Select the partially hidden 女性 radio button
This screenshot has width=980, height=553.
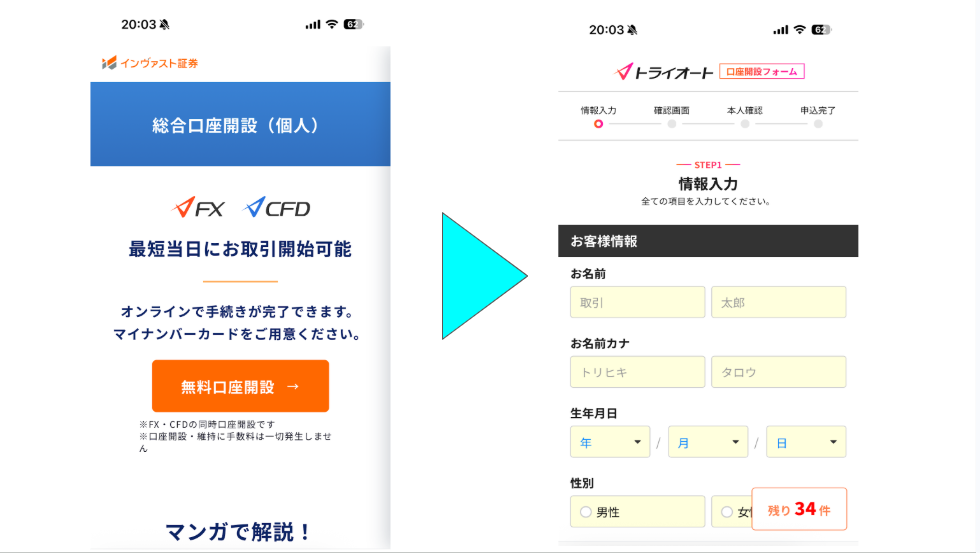726,512
